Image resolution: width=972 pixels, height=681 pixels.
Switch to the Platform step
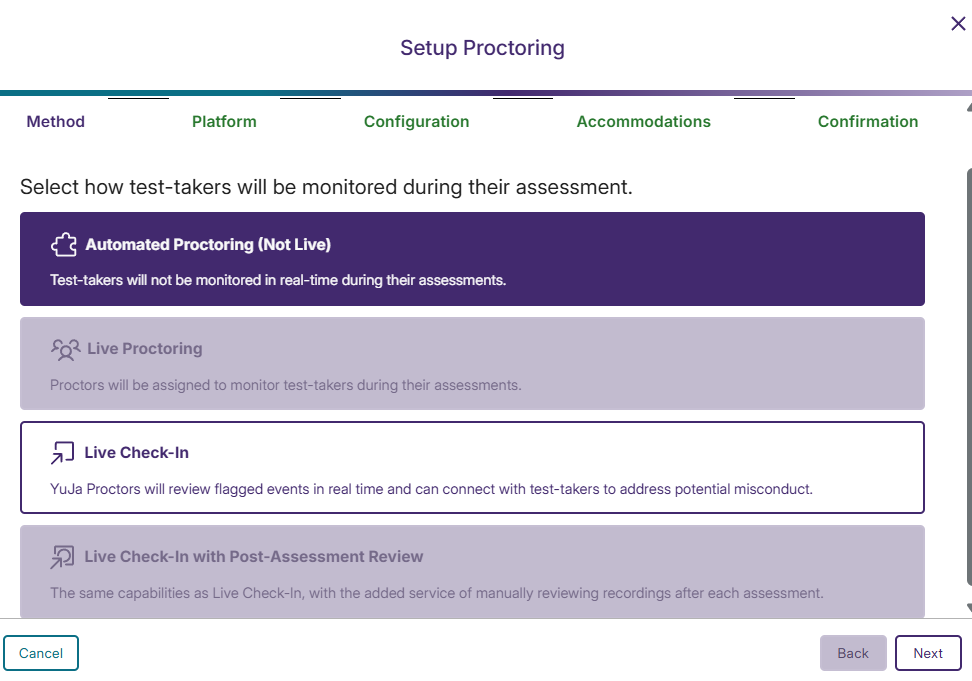pos(224,121)
